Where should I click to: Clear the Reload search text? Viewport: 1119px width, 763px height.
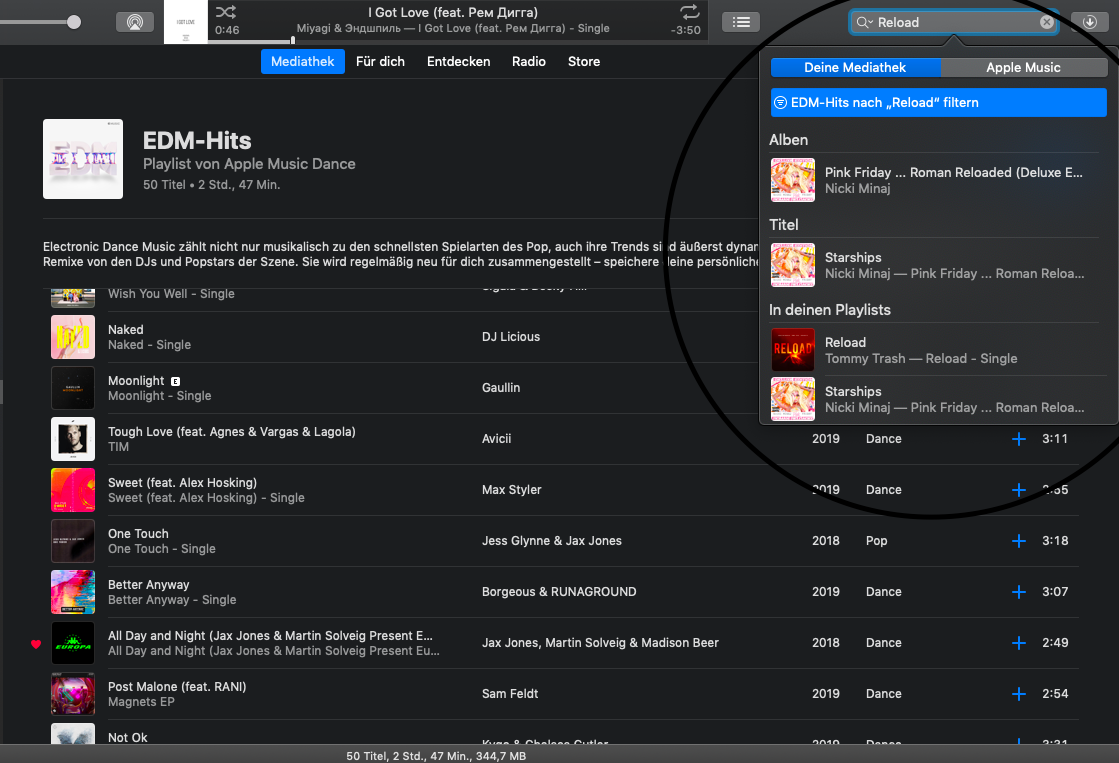click(x=1046, y=22)
